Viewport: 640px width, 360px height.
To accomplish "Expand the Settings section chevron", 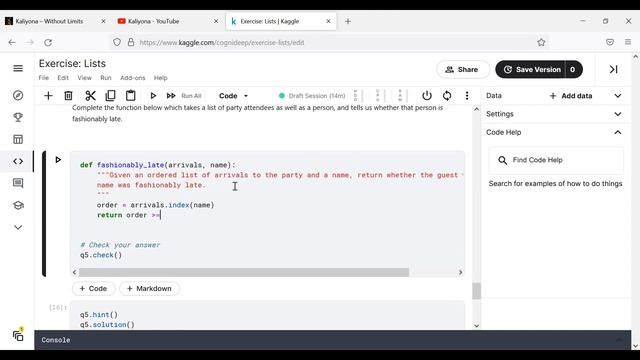I will pyautogui.click(x=618, y=114).
